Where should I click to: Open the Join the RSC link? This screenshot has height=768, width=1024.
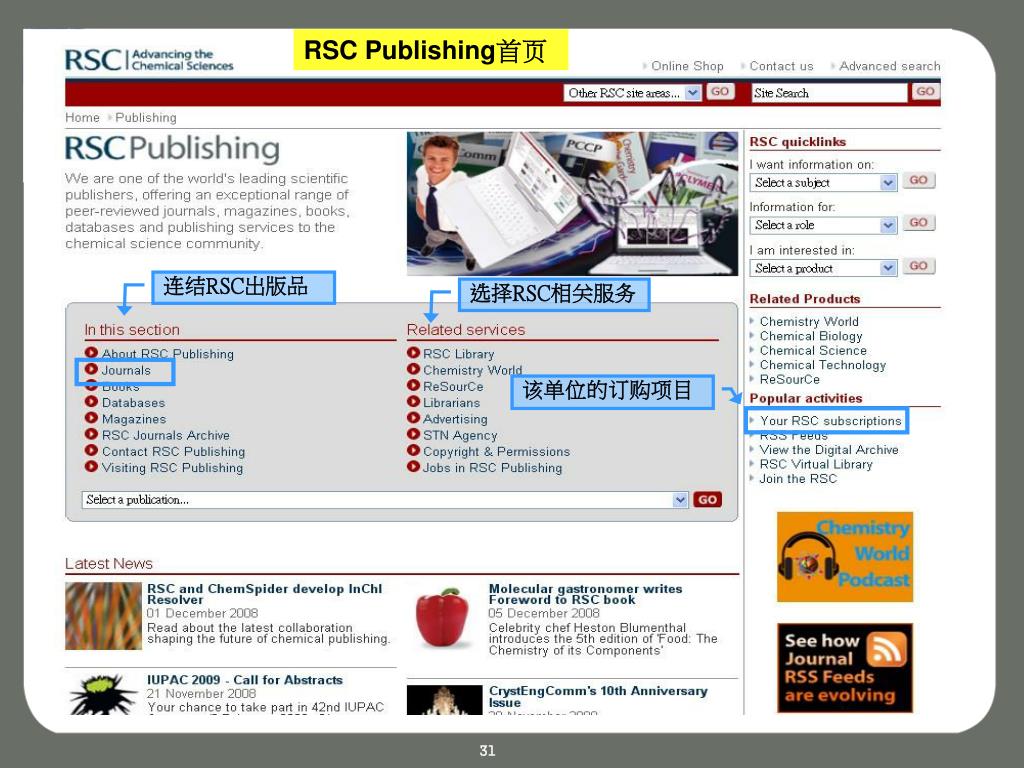coord(798,478)
